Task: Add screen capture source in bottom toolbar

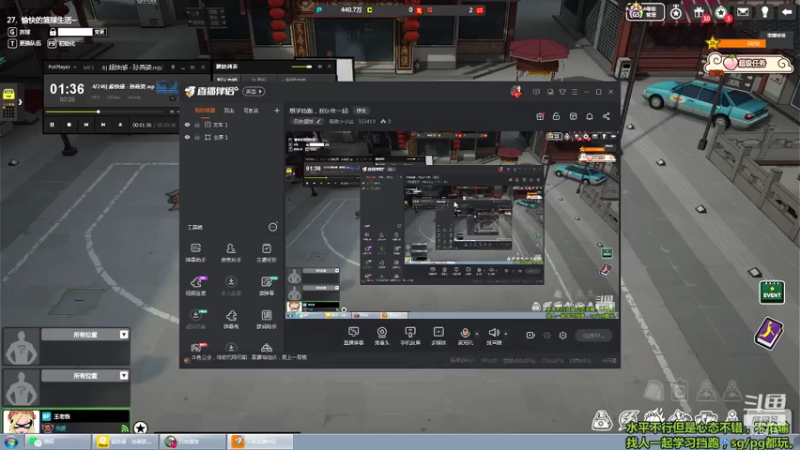Action: (353, 336)
